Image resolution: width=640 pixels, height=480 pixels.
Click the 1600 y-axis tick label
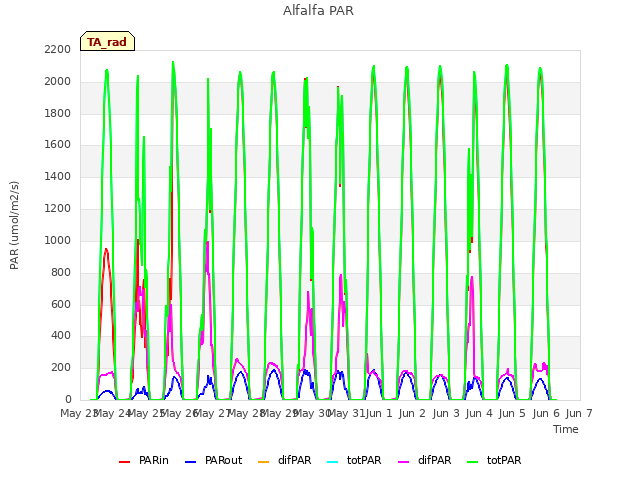click(58, 145)
